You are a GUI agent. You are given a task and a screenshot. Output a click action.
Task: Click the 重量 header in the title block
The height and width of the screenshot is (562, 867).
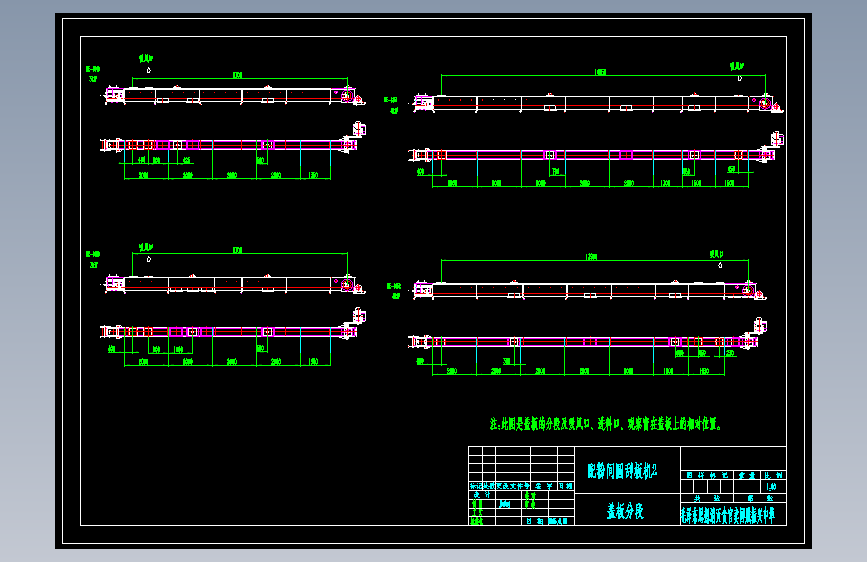coord(747,475)
